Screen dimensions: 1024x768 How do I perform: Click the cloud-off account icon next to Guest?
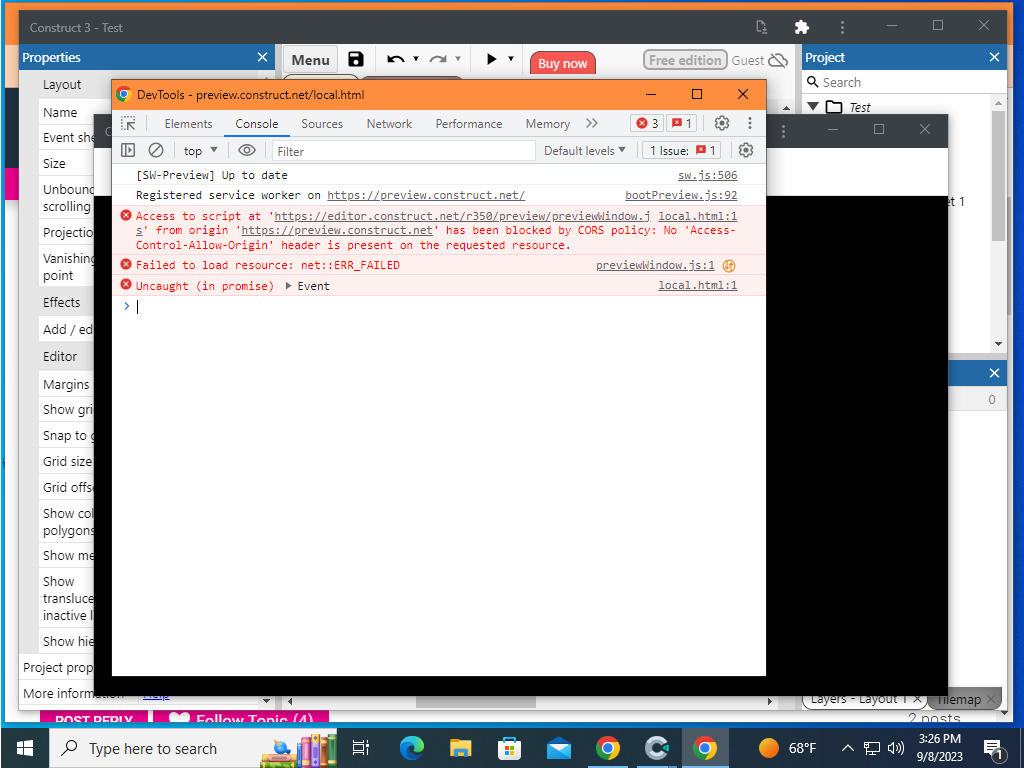click(778, 61)
